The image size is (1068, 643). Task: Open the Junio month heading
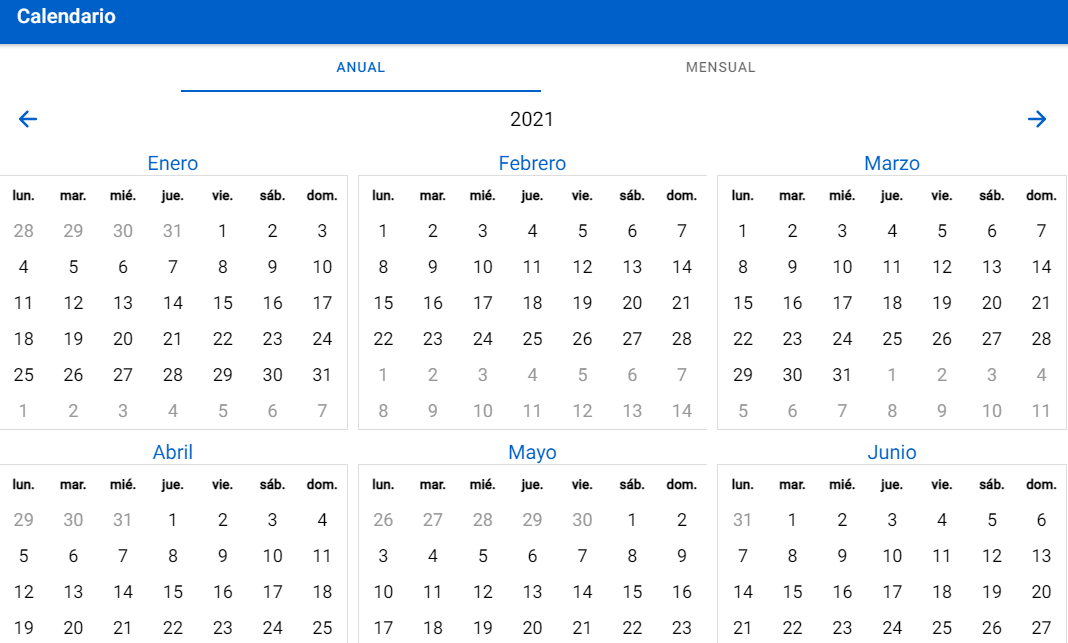892,452
